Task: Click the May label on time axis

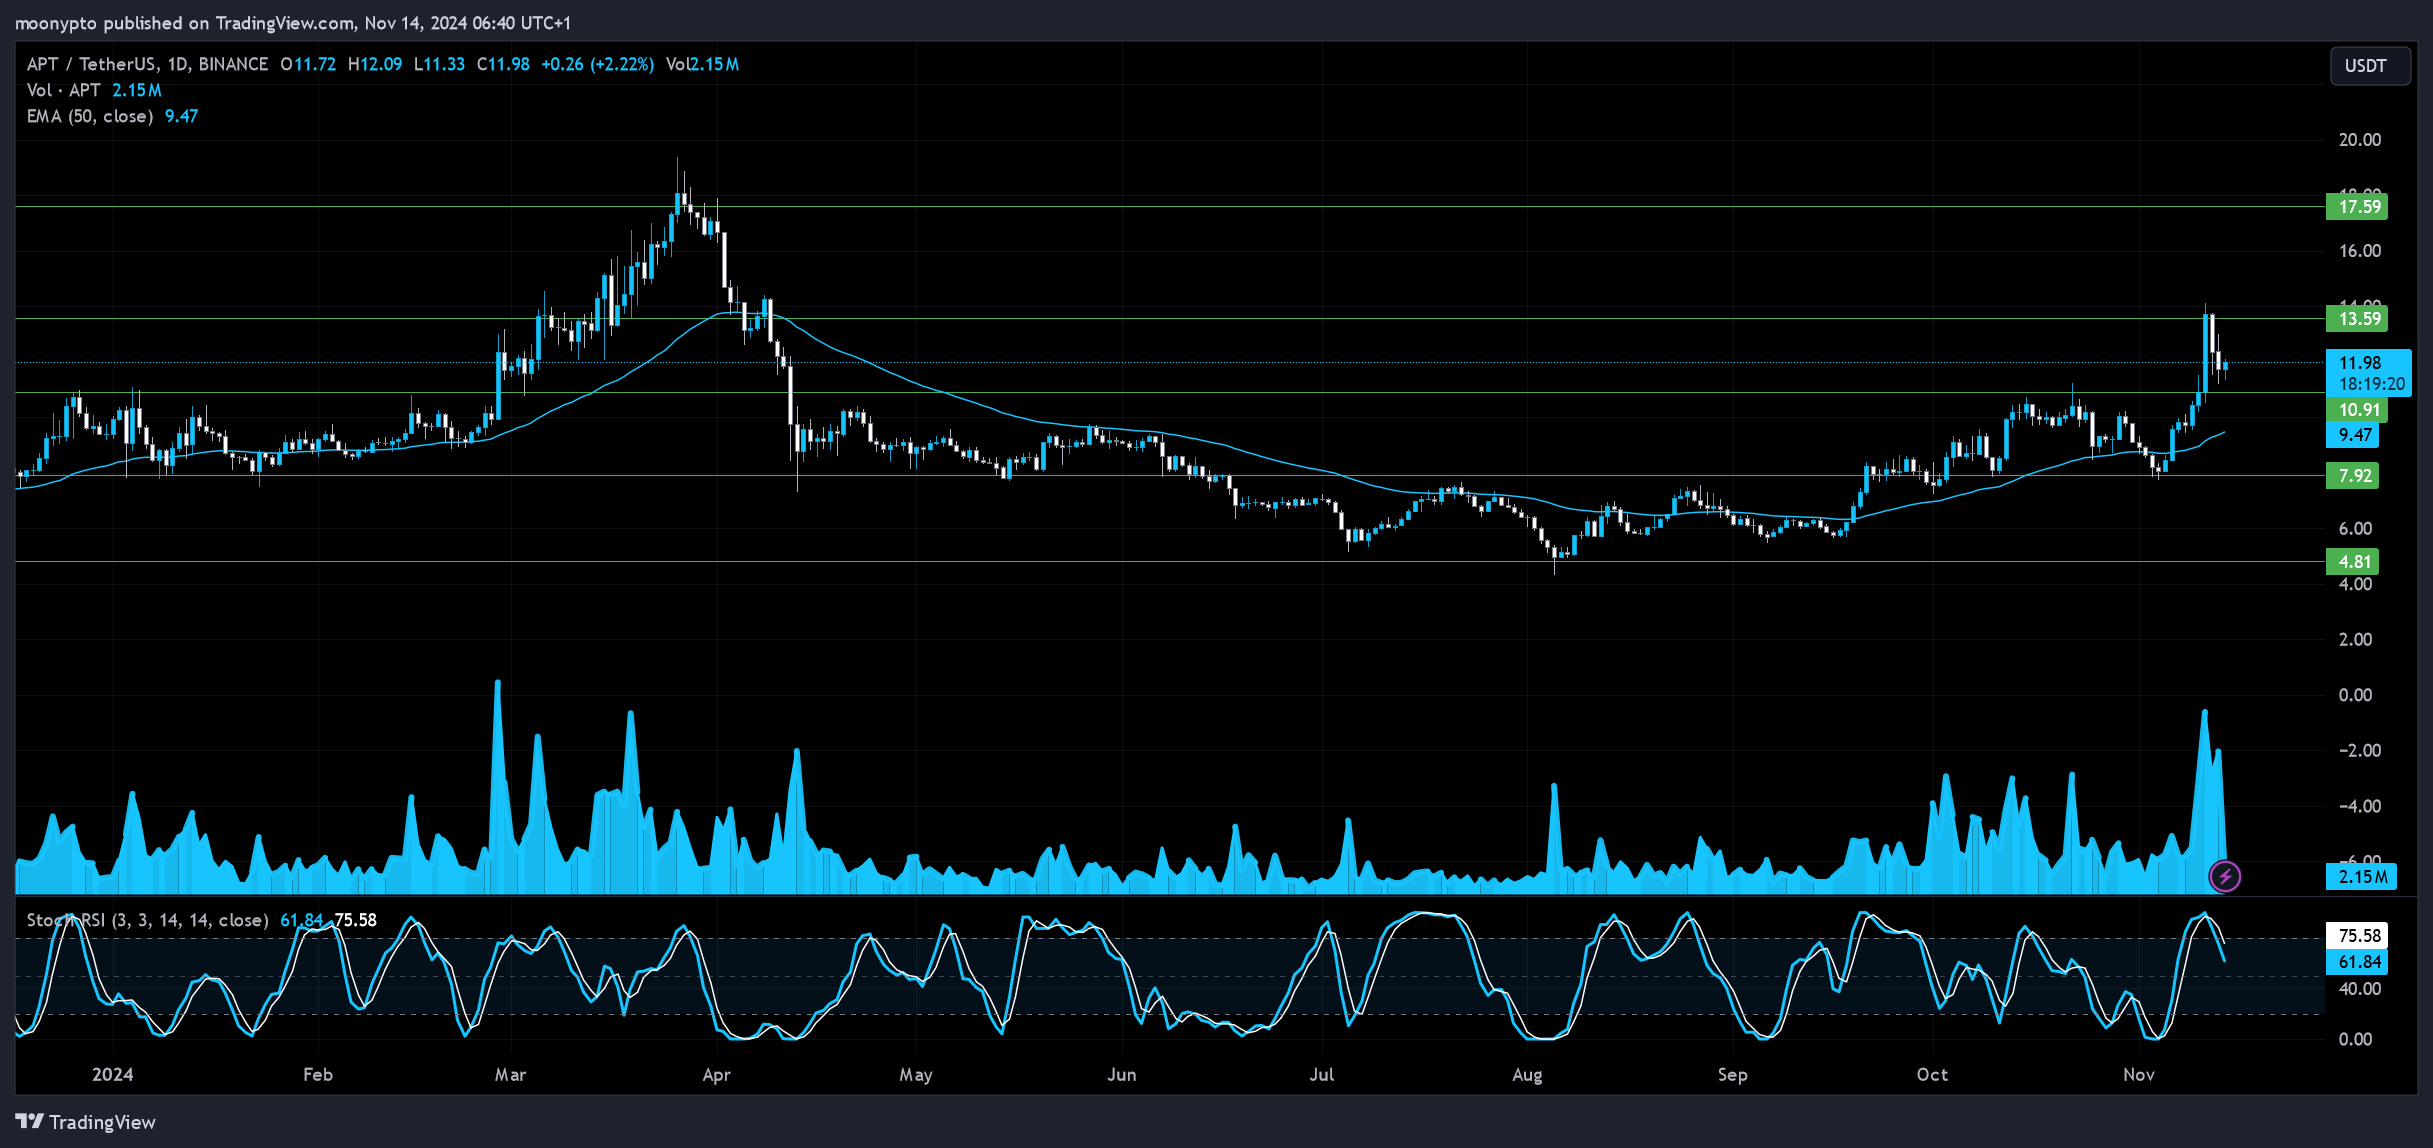Action: tap(916, 1075)
